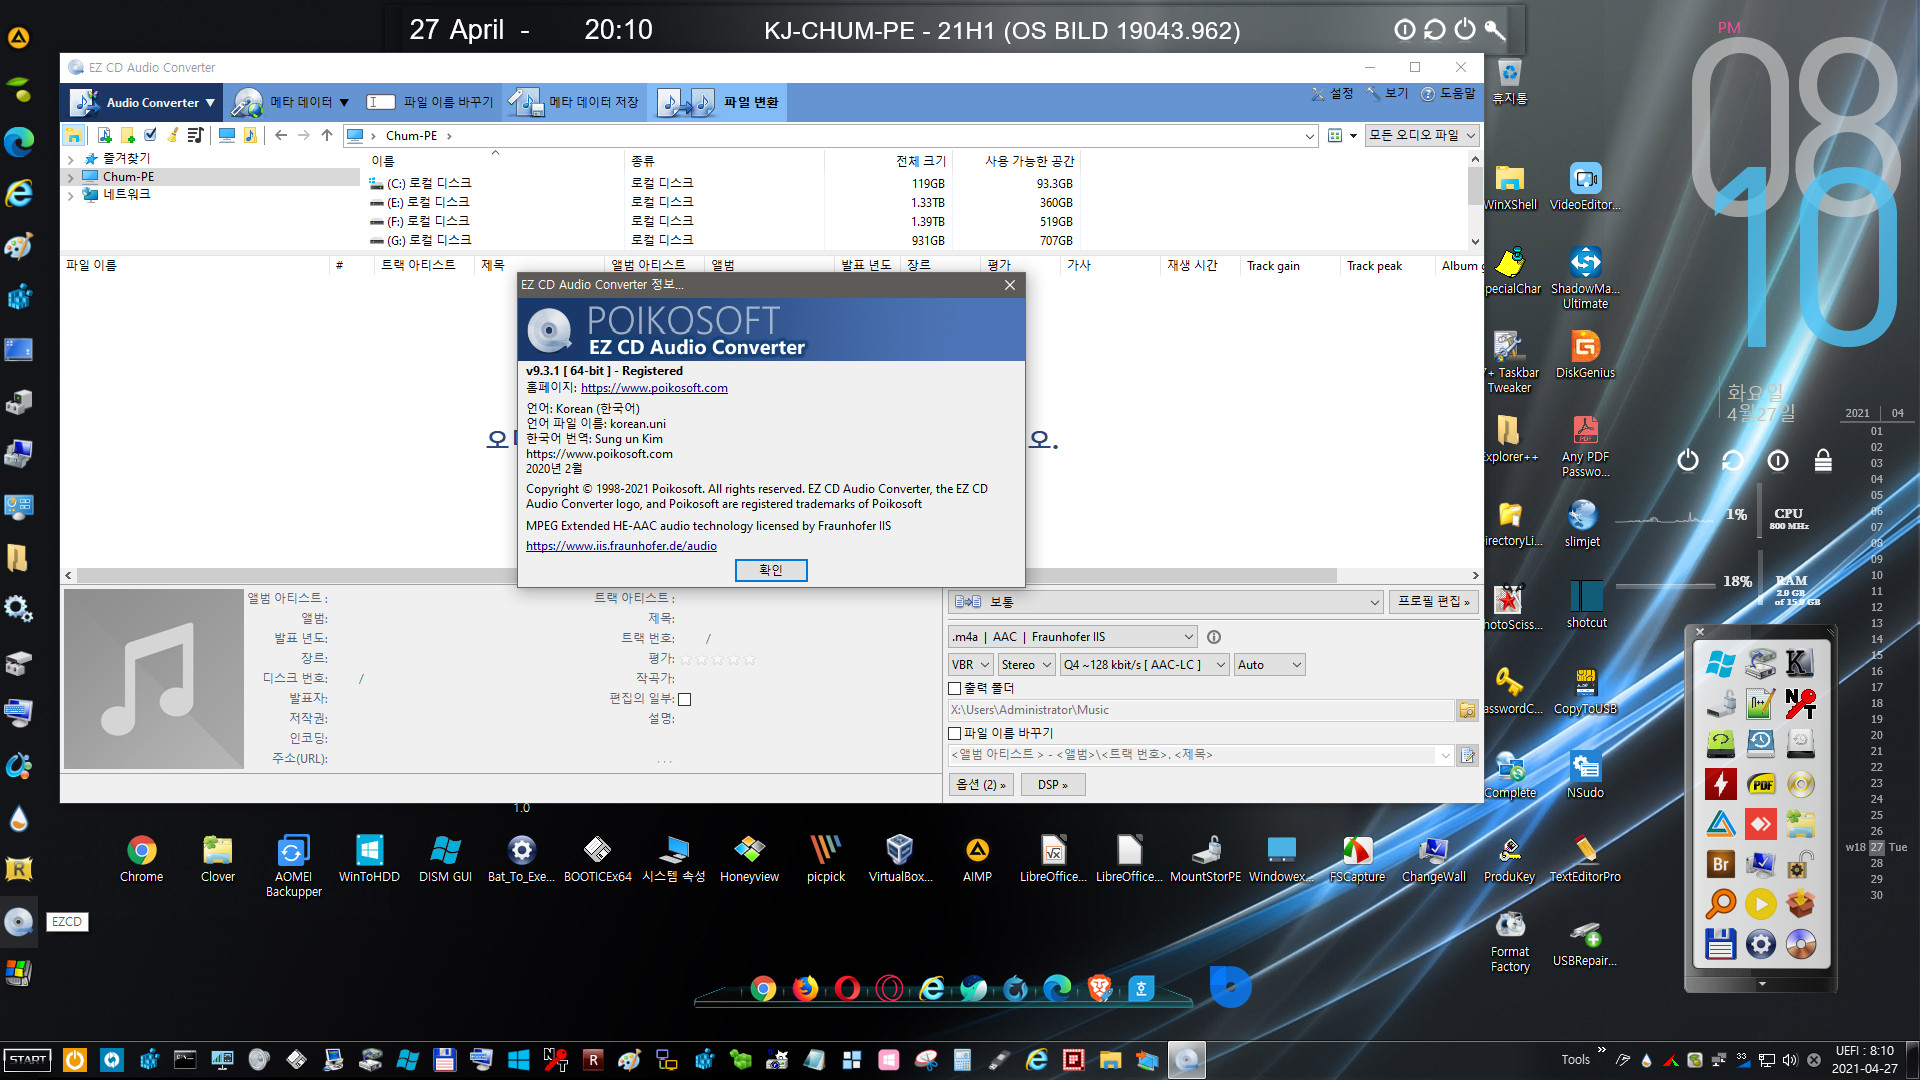Screen dimensions: 1920x1080
Task: Open the 도움말 menu
Action: coord(1448,94)
